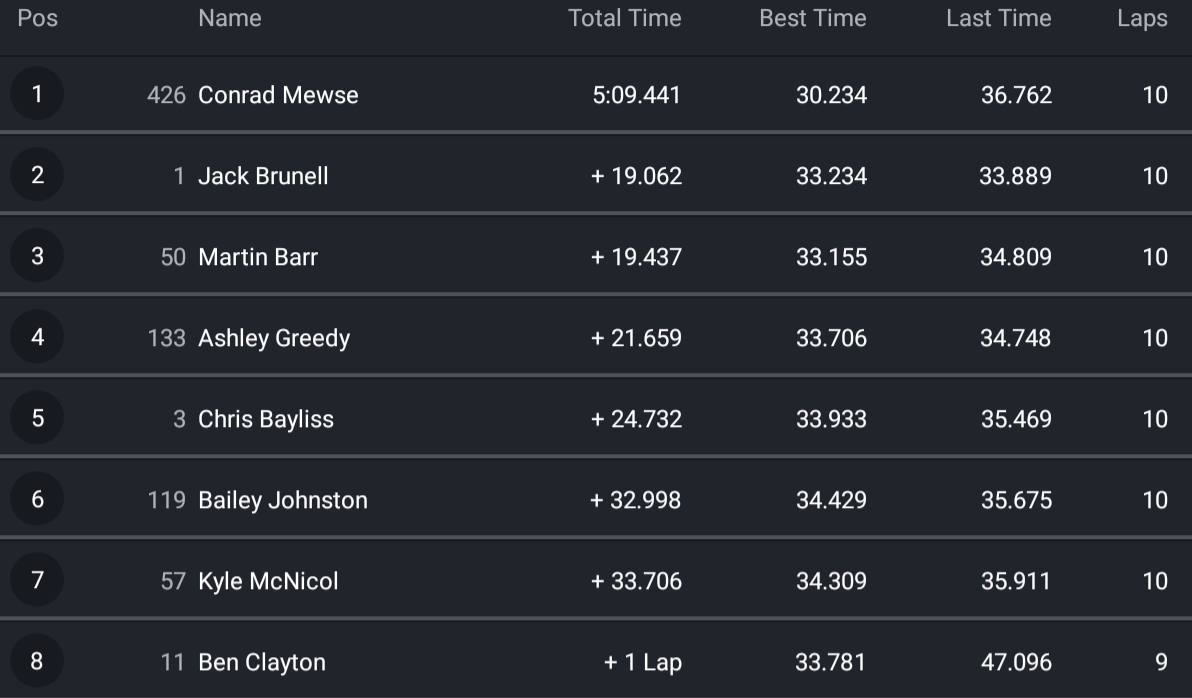Tap the position 3 circle badge
1192x698 pixels.
38,257
